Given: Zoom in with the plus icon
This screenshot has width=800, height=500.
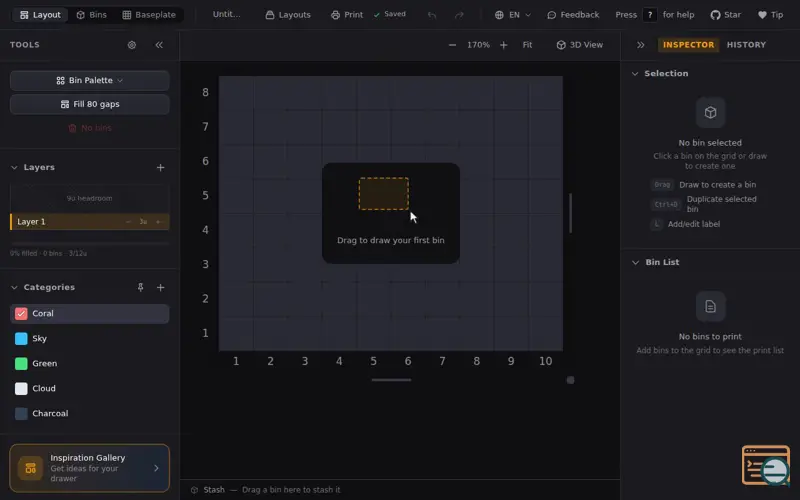Looking at the screenshot, I should tap(504, 45).
